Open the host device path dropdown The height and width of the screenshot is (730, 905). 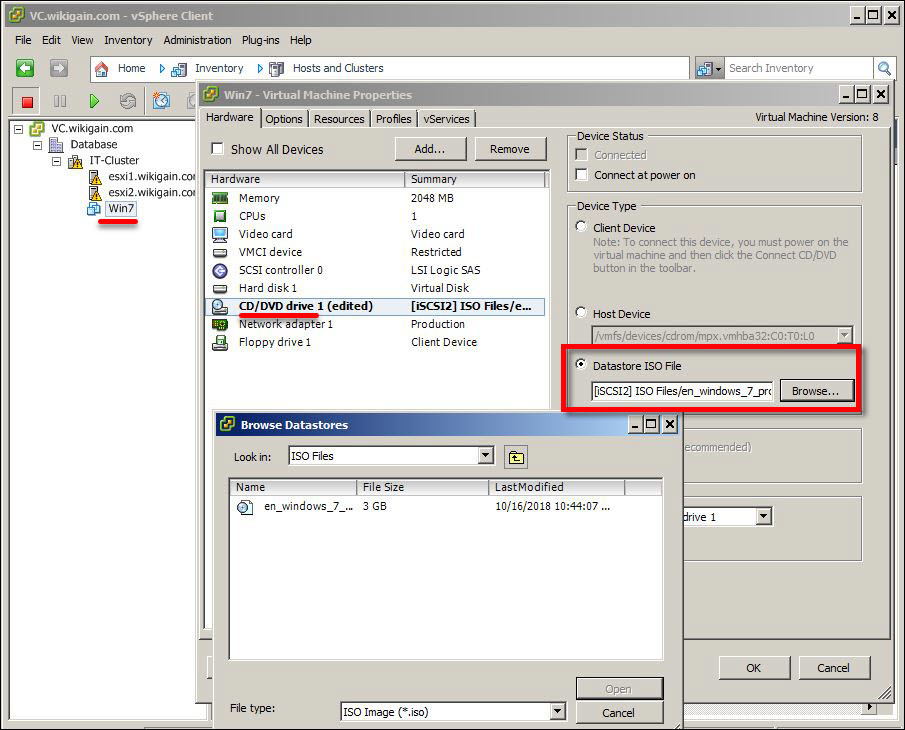point(845,335)
